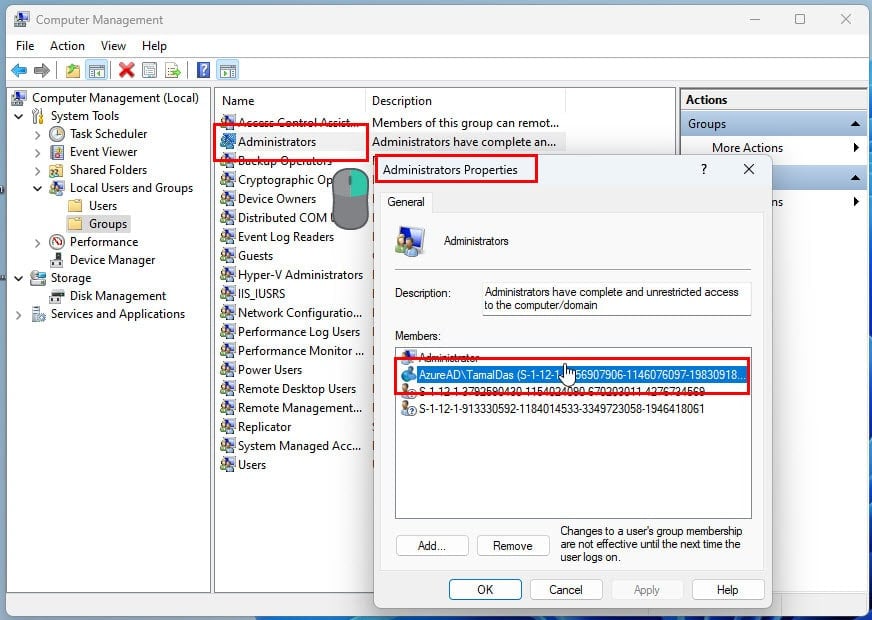
Task: Click the Remove button
Action: pos(513,545)
